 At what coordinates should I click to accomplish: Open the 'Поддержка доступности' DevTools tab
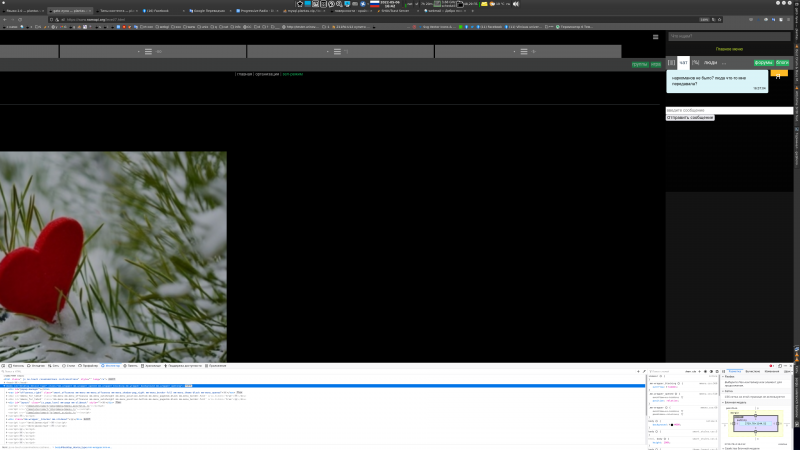(183, 366)
